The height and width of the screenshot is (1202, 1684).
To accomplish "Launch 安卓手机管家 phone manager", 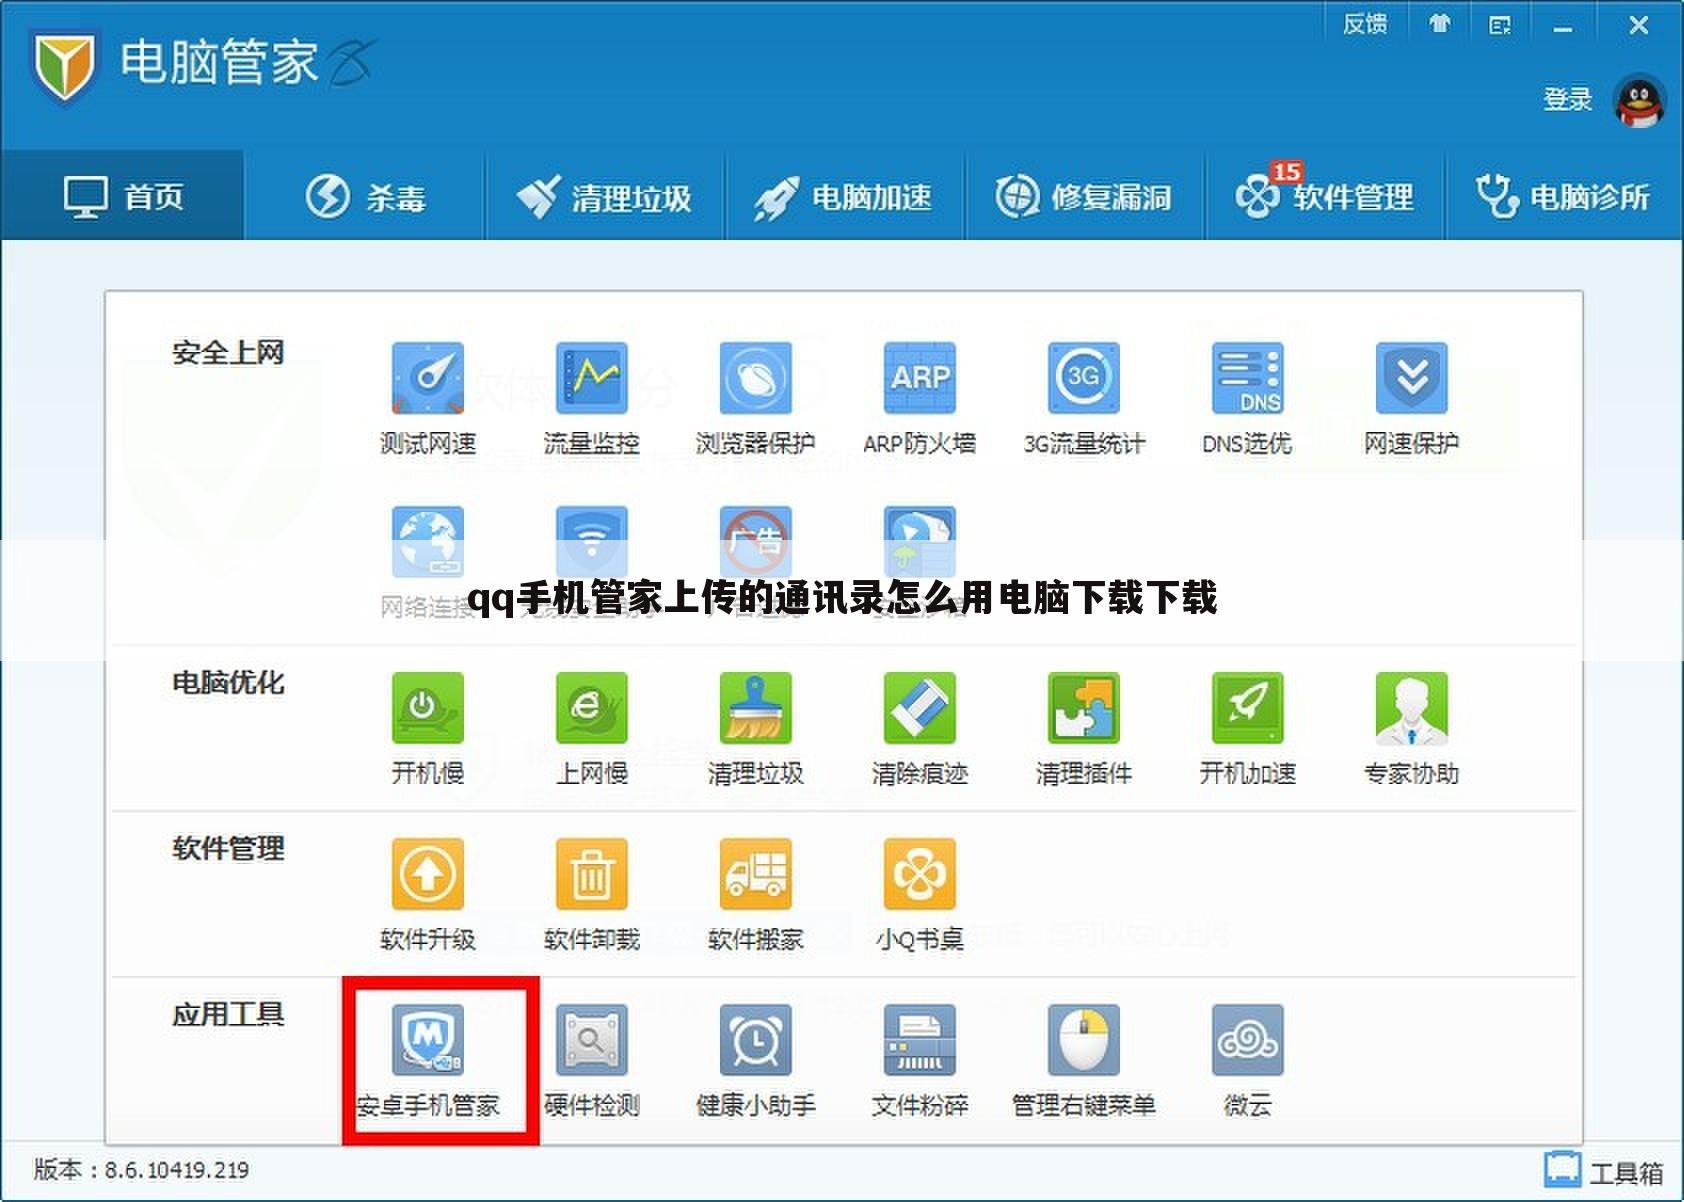I will [x=427, y=1061].
